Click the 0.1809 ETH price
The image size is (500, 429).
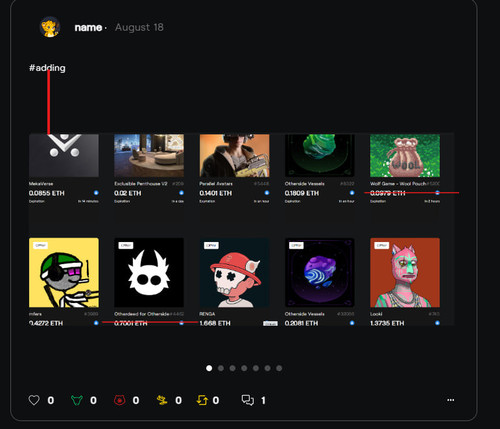302,193
